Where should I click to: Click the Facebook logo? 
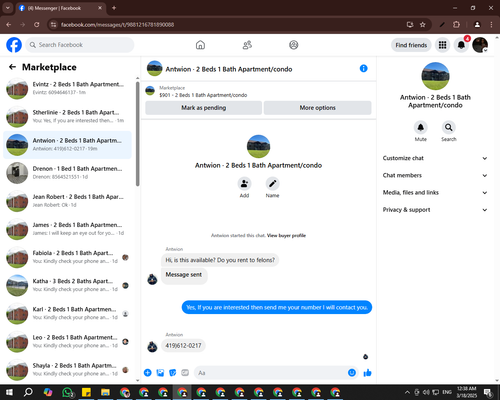14,45
